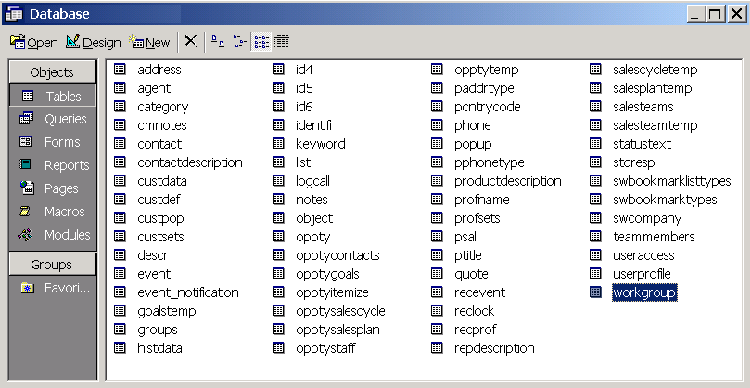Click the New toolbar button
The height and width of the screenshot is (388, 750).
tap(150, 42)
